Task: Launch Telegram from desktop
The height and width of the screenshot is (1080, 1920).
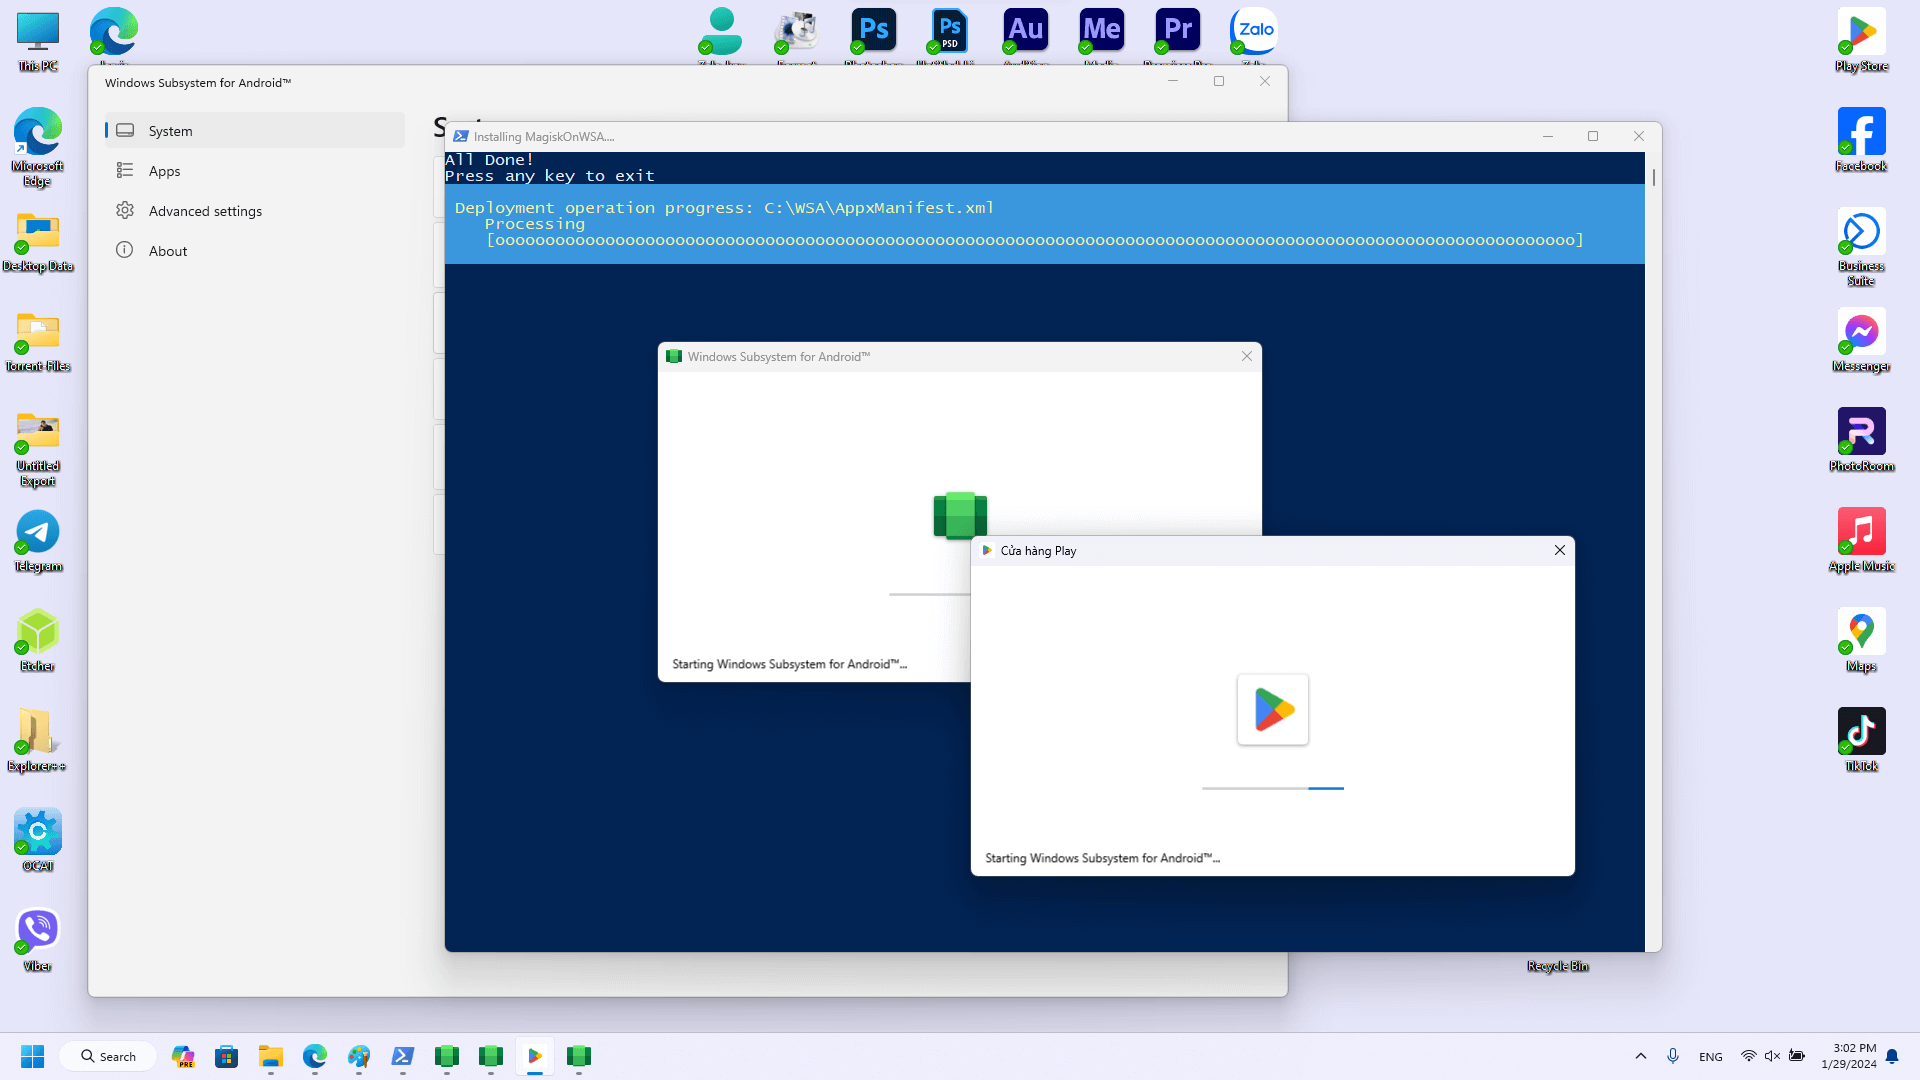Action: [x=38, y=541]
